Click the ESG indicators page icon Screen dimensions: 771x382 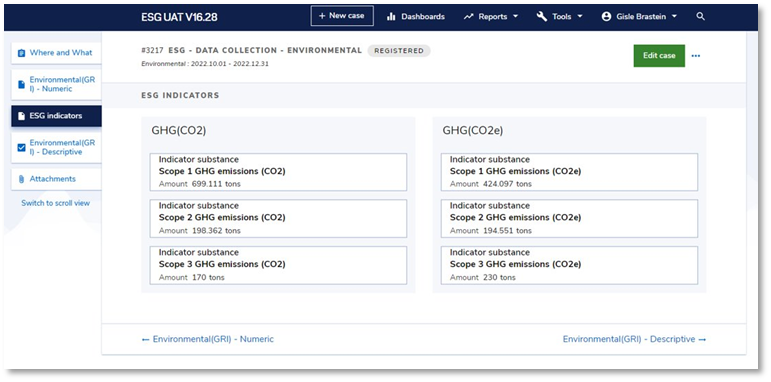point(21,116)
